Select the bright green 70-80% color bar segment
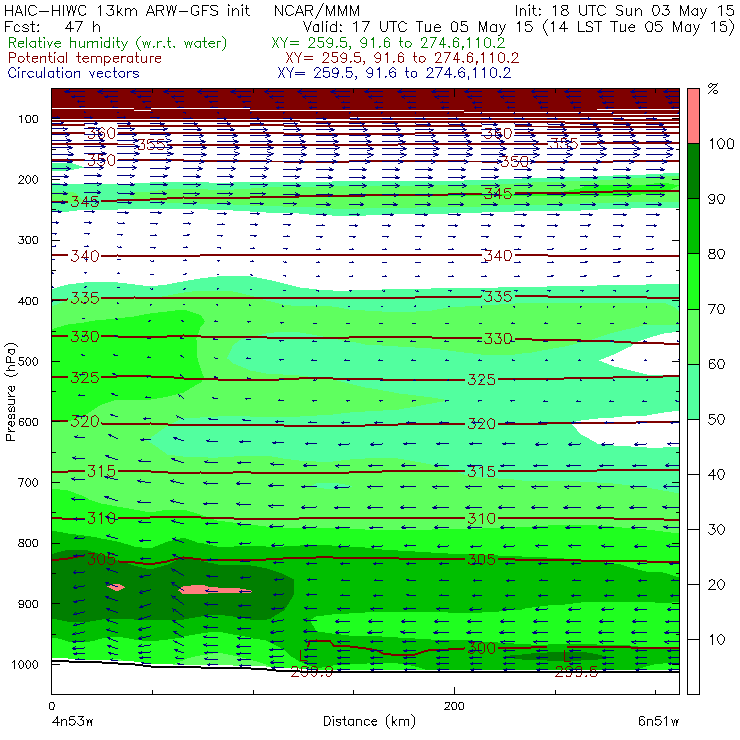This screenshot has height=740, width=740. coord(693,281)
